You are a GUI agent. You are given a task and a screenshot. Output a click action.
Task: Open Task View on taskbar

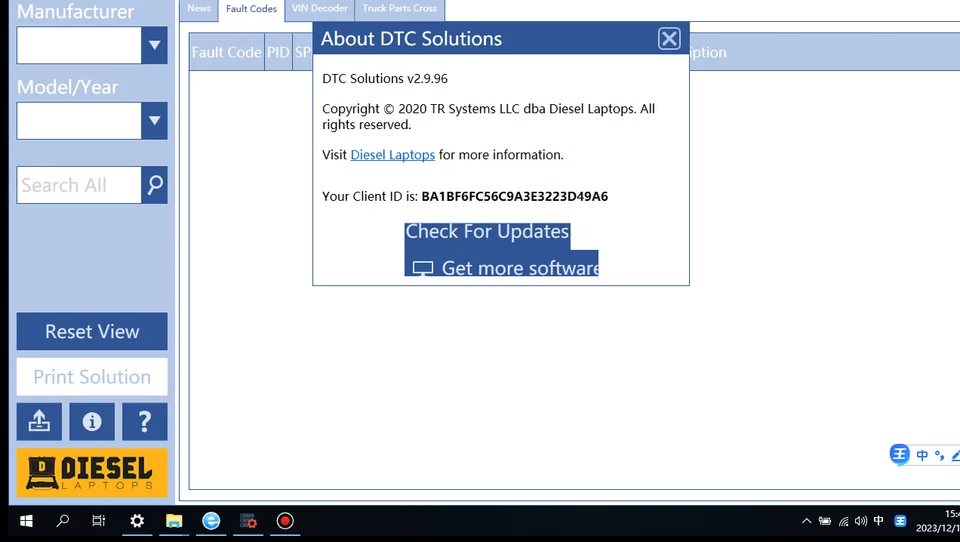click(99, 521)
